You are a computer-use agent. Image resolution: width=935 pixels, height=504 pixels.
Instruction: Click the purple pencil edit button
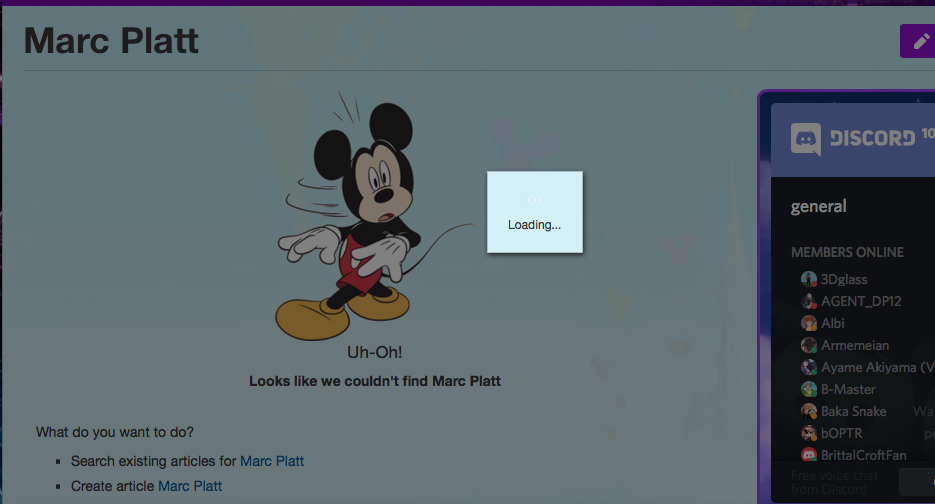click(x=918, y=41)
